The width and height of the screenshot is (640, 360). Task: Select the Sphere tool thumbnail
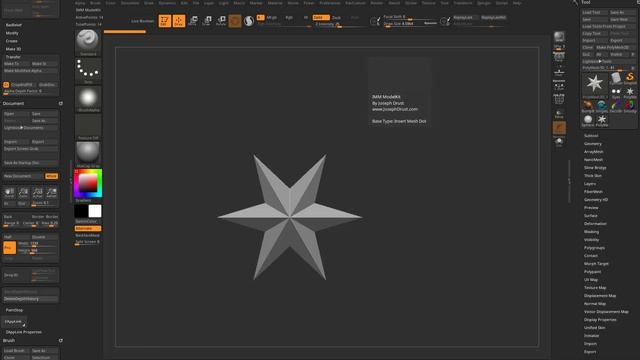pyautogui.click(x=588, y=120)
